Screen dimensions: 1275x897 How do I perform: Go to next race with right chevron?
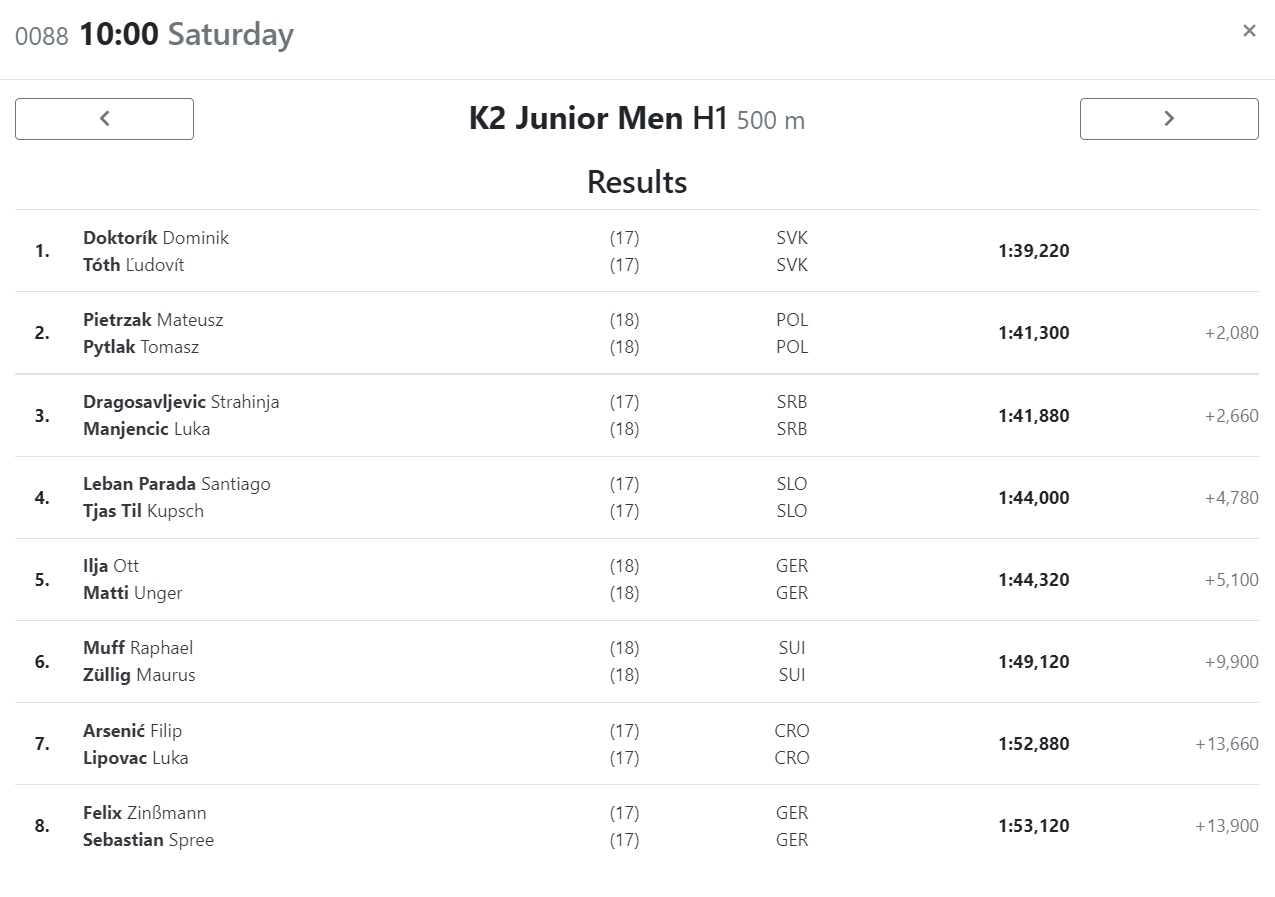pyautogui.click(x=1169, y=119)
